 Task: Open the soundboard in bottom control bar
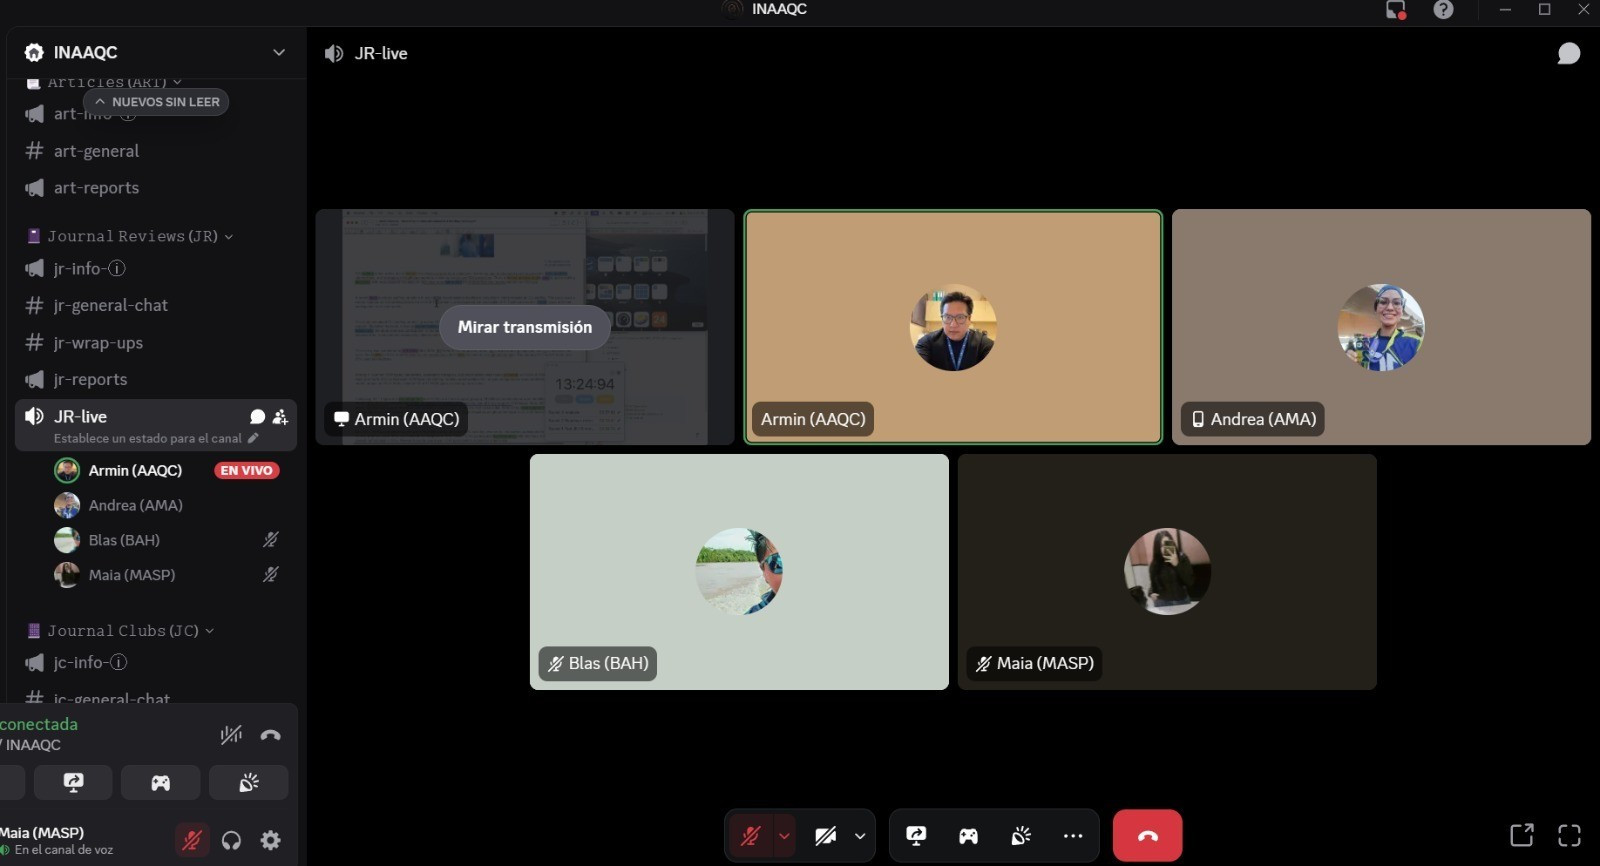1020,836
